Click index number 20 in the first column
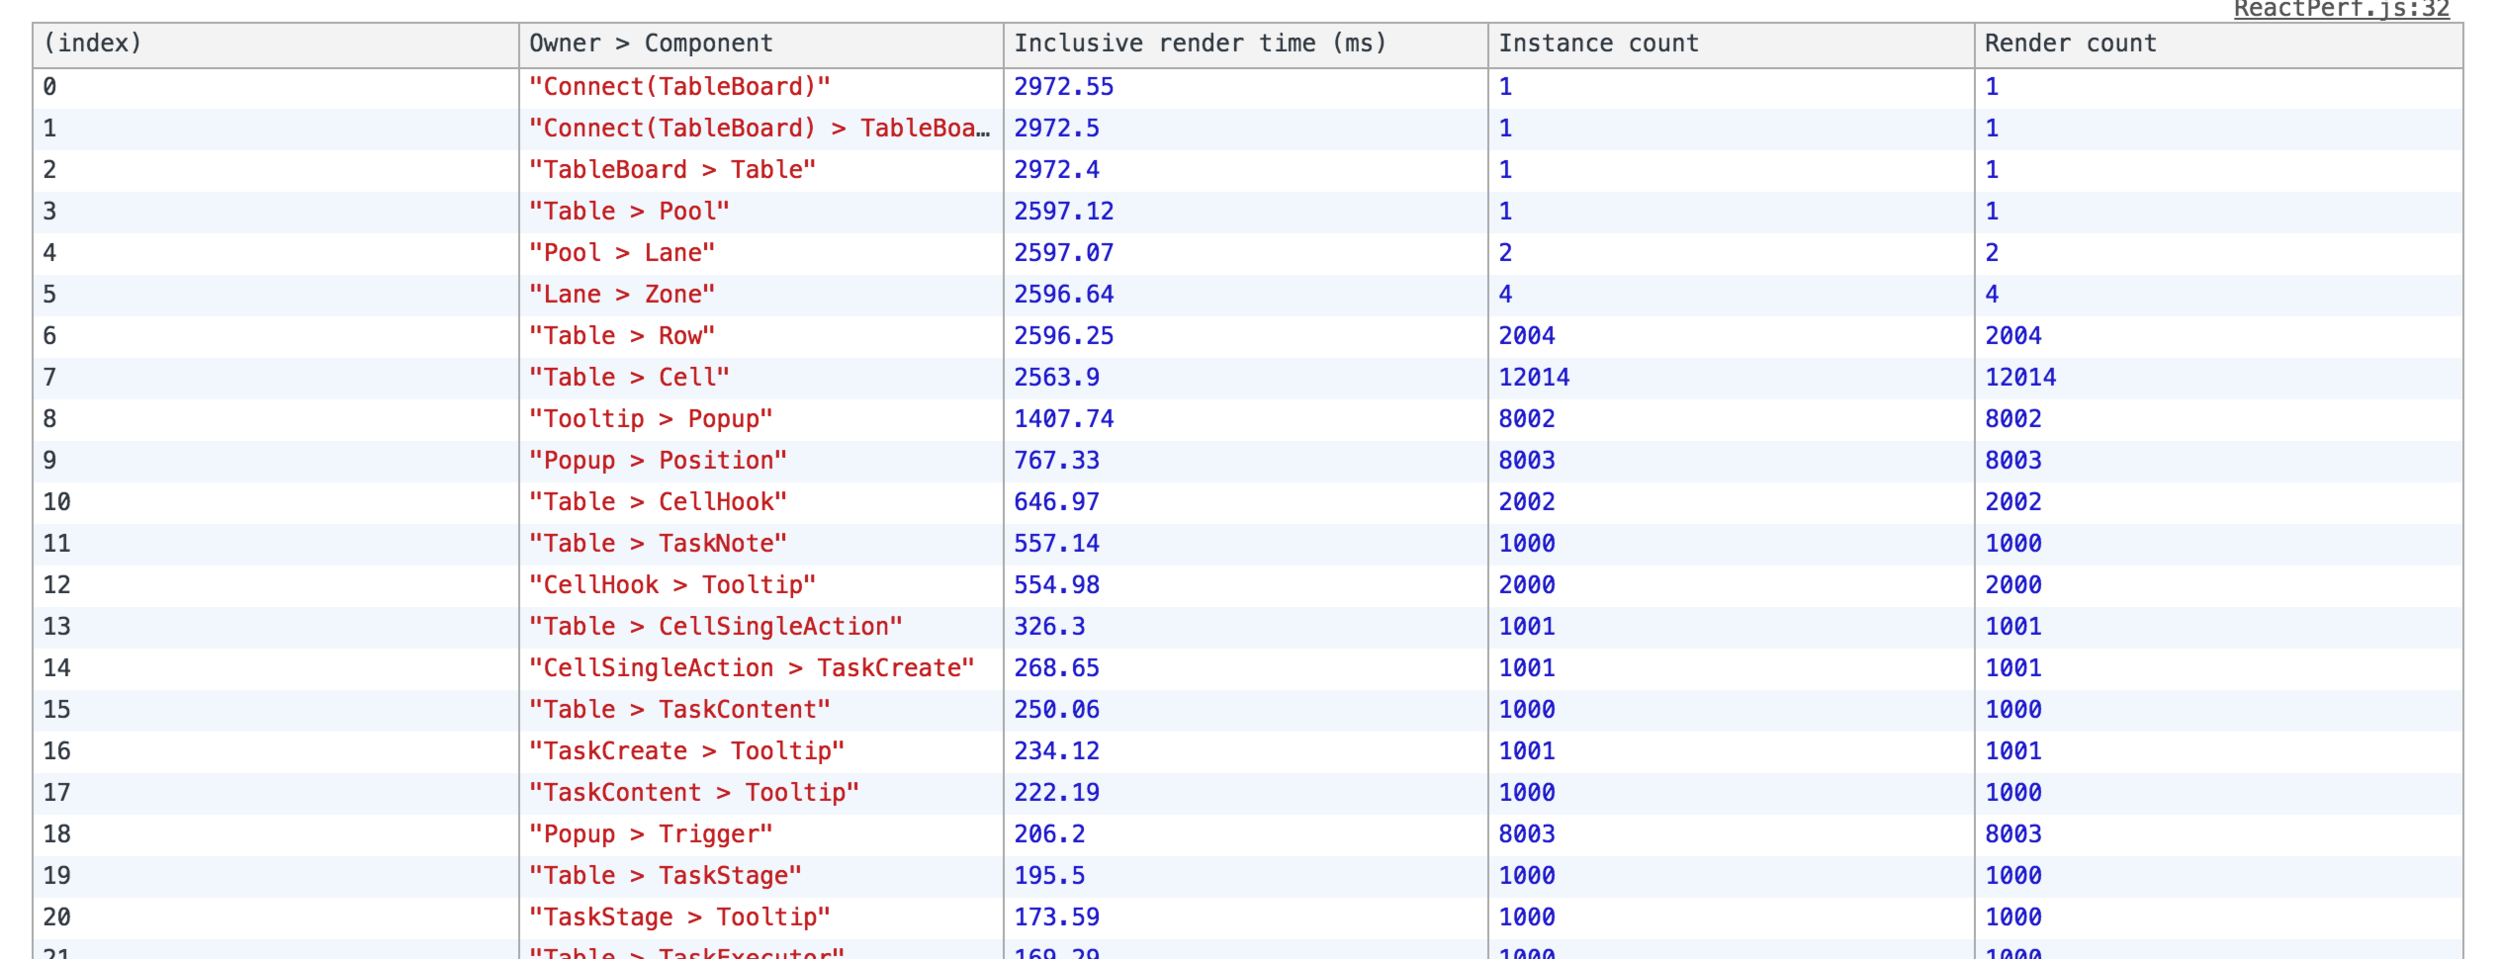Image resolution: width=2500 pixels, height=959 pixels. pyautogui.click(x=57, y=917)
